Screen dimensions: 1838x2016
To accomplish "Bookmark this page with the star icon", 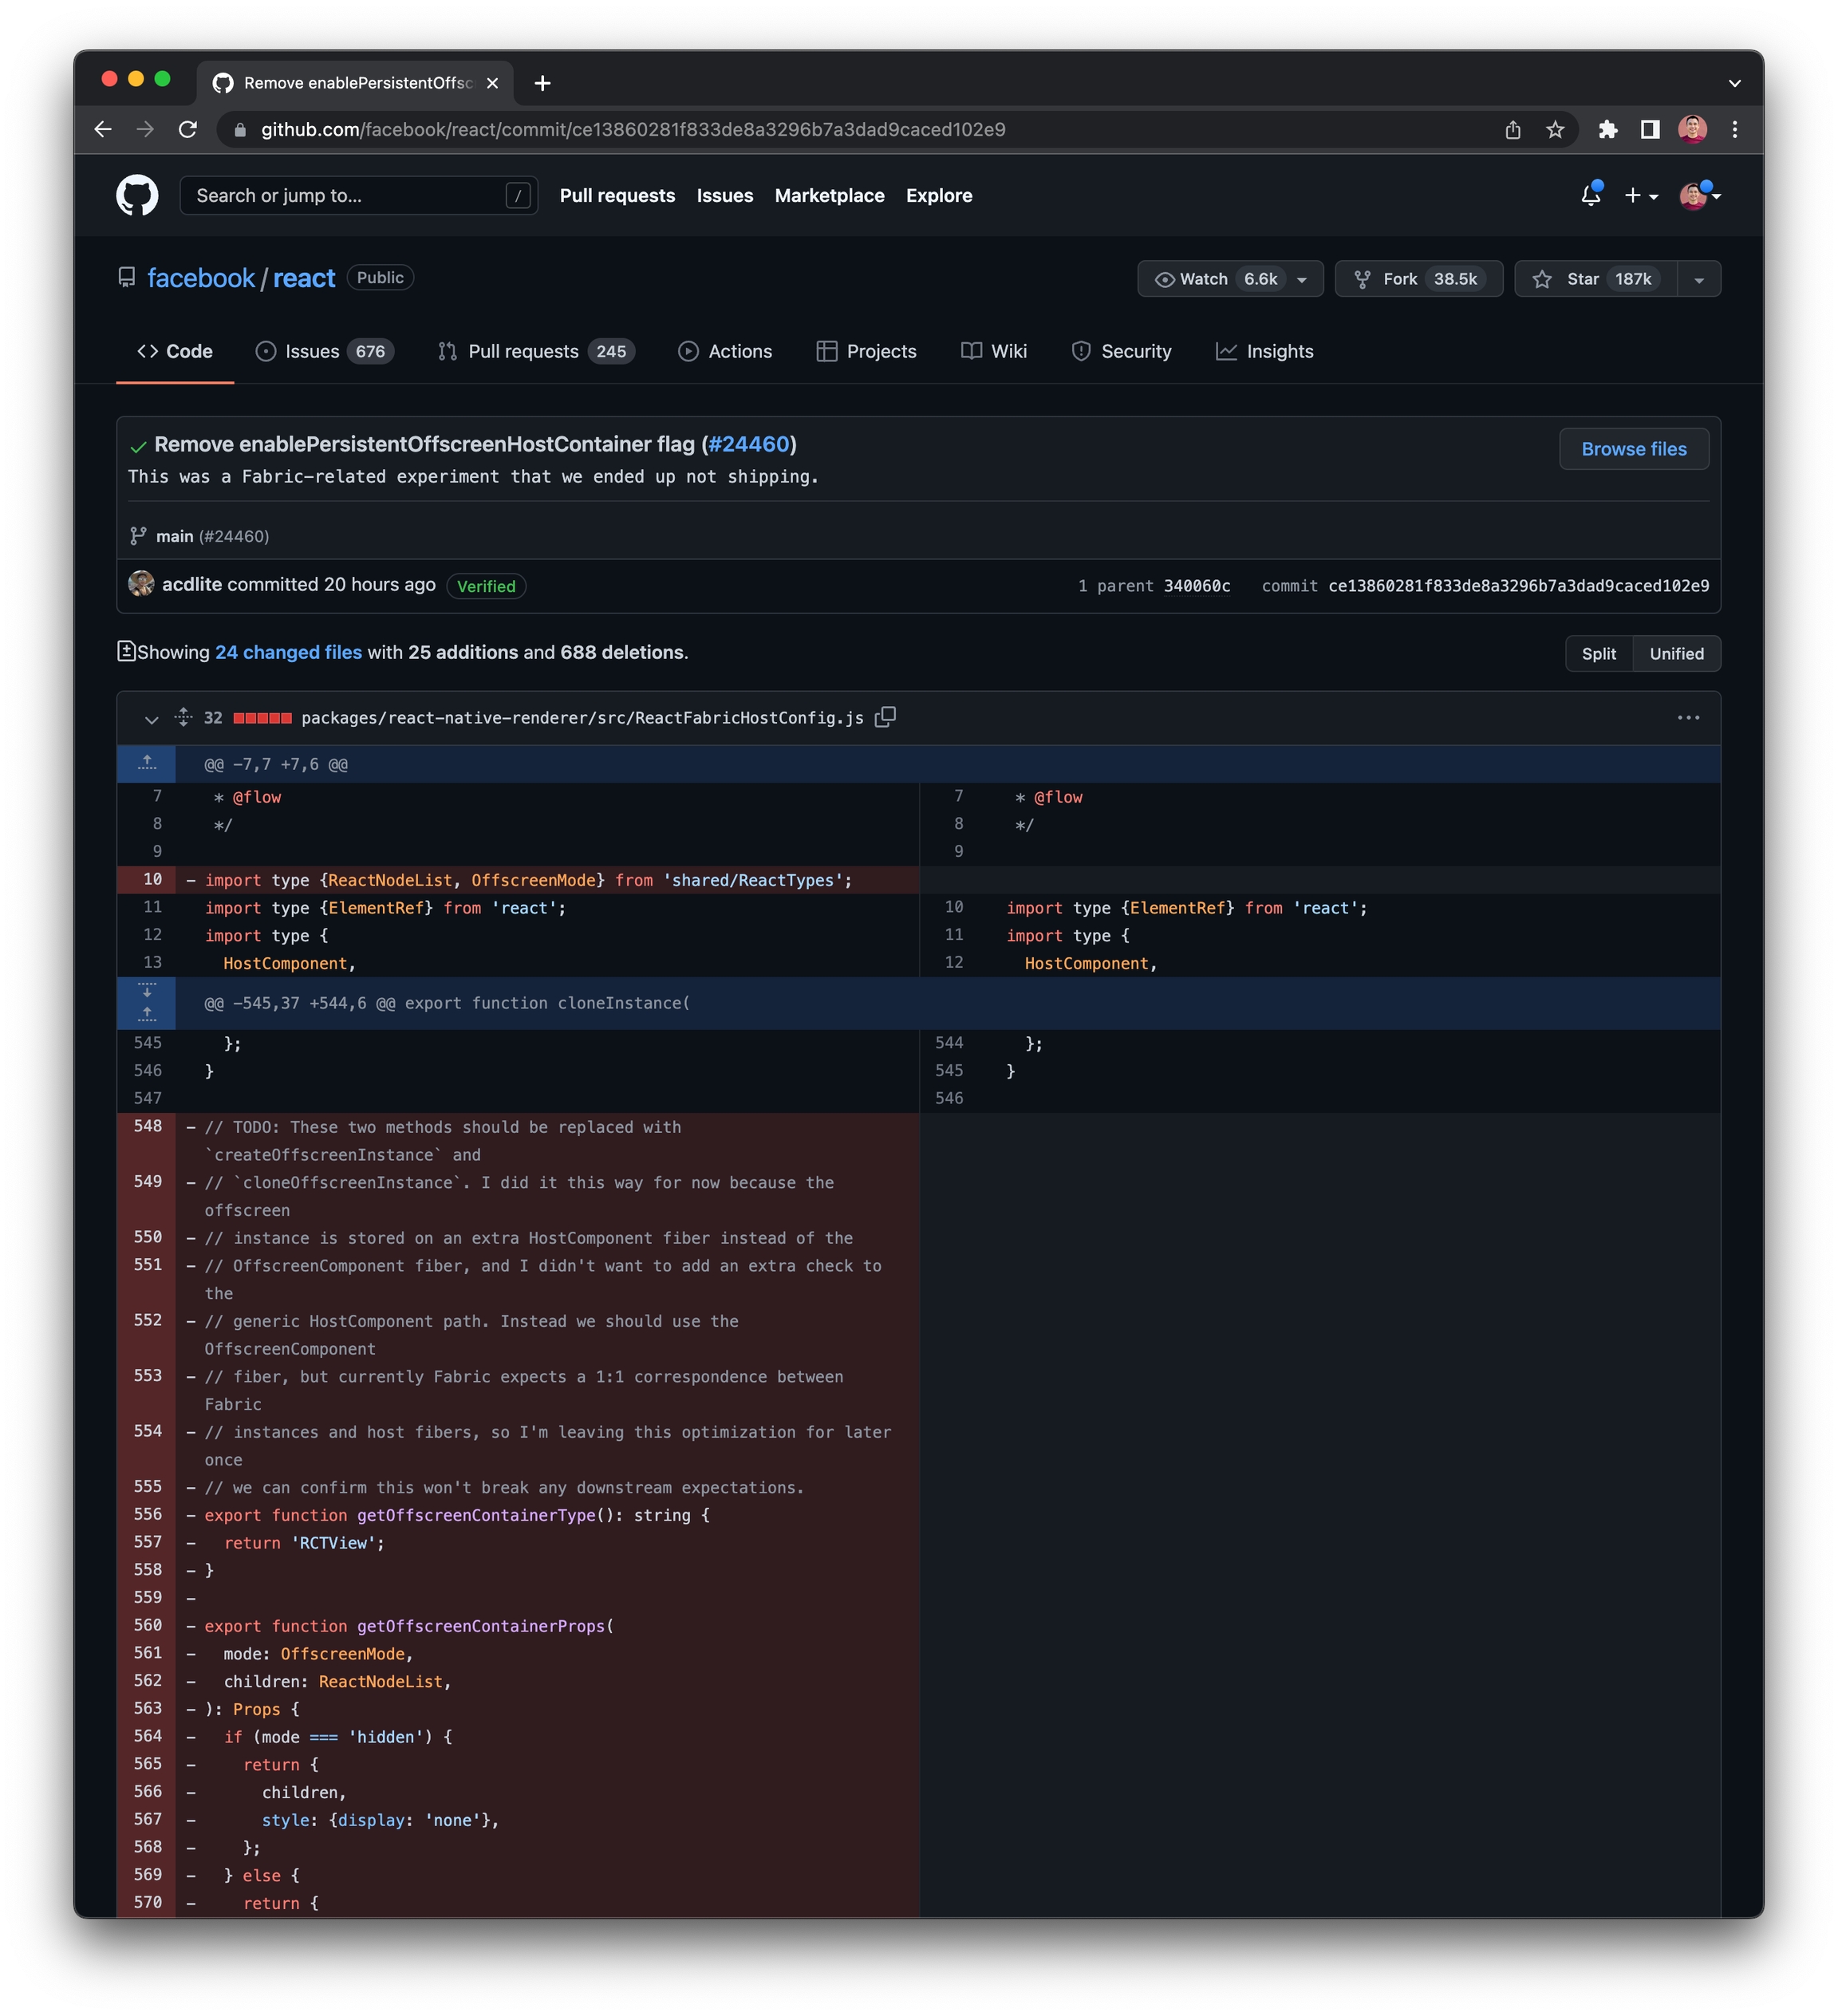I will coord(1555,130).
